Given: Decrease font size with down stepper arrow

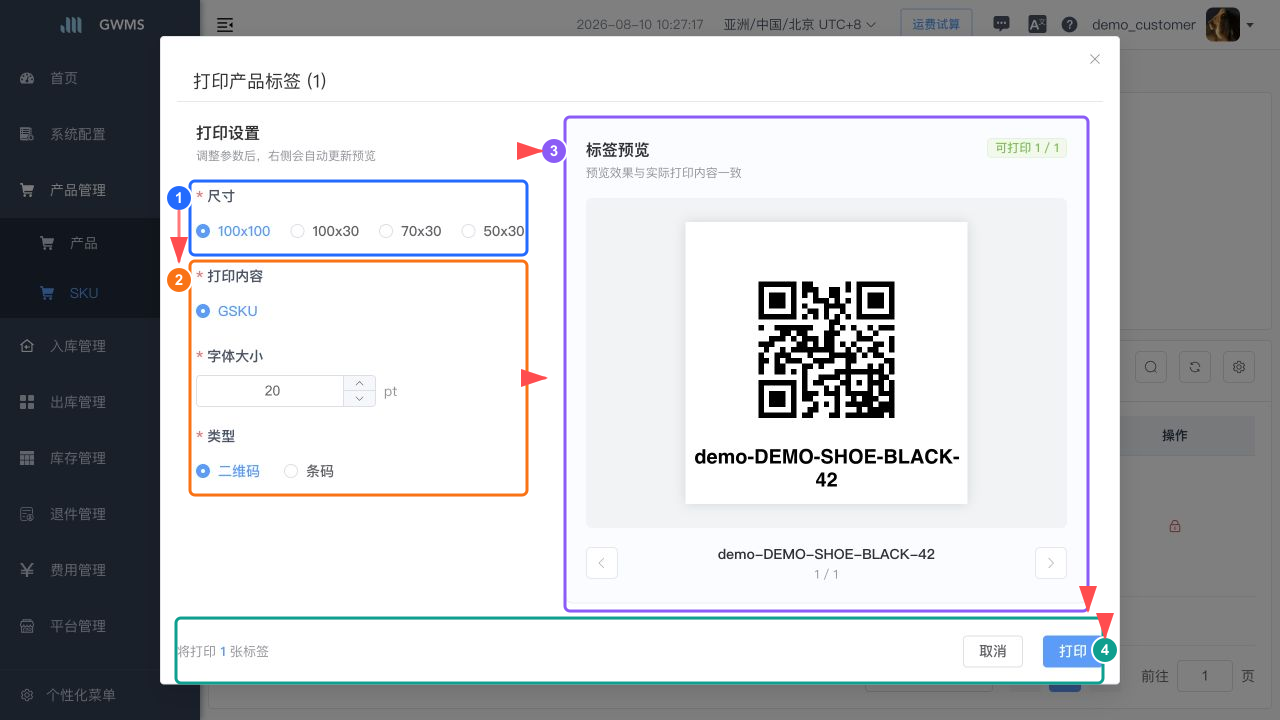Looking at the screenshot, I should click(359, 399).
